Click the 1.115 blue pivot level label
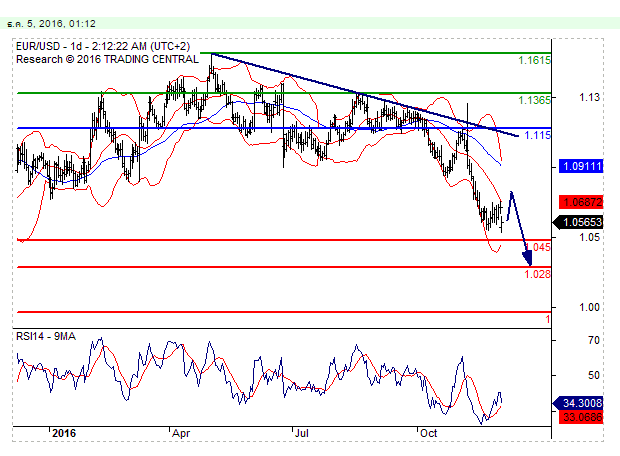The height and width of the screenshot is (456, 620). pyautogui.click(x=537, y=134)
